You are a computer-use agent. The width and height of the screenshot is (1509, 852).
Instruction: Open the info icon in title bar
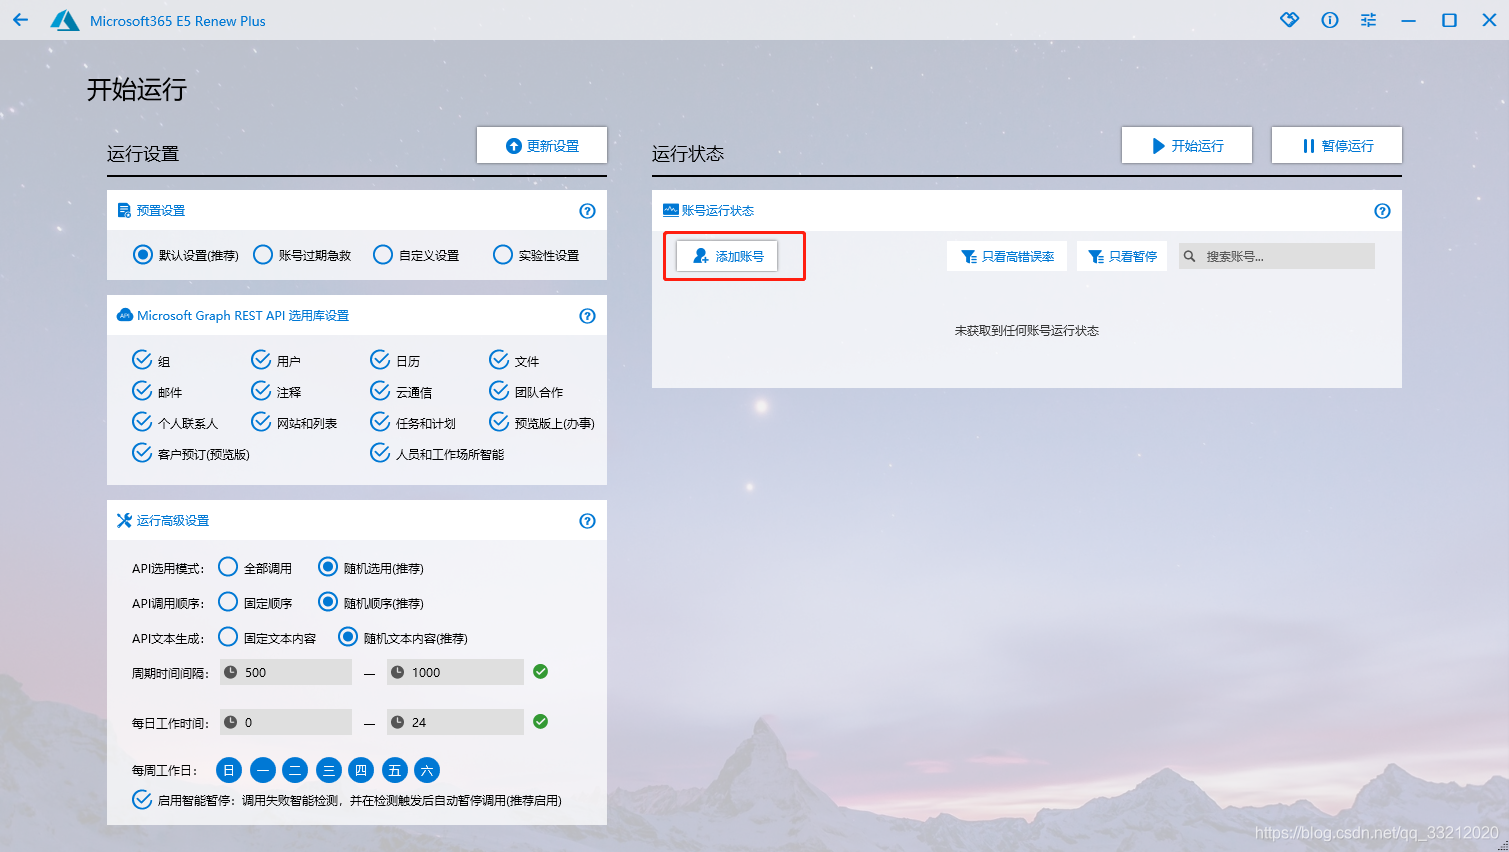(1329, 20)
